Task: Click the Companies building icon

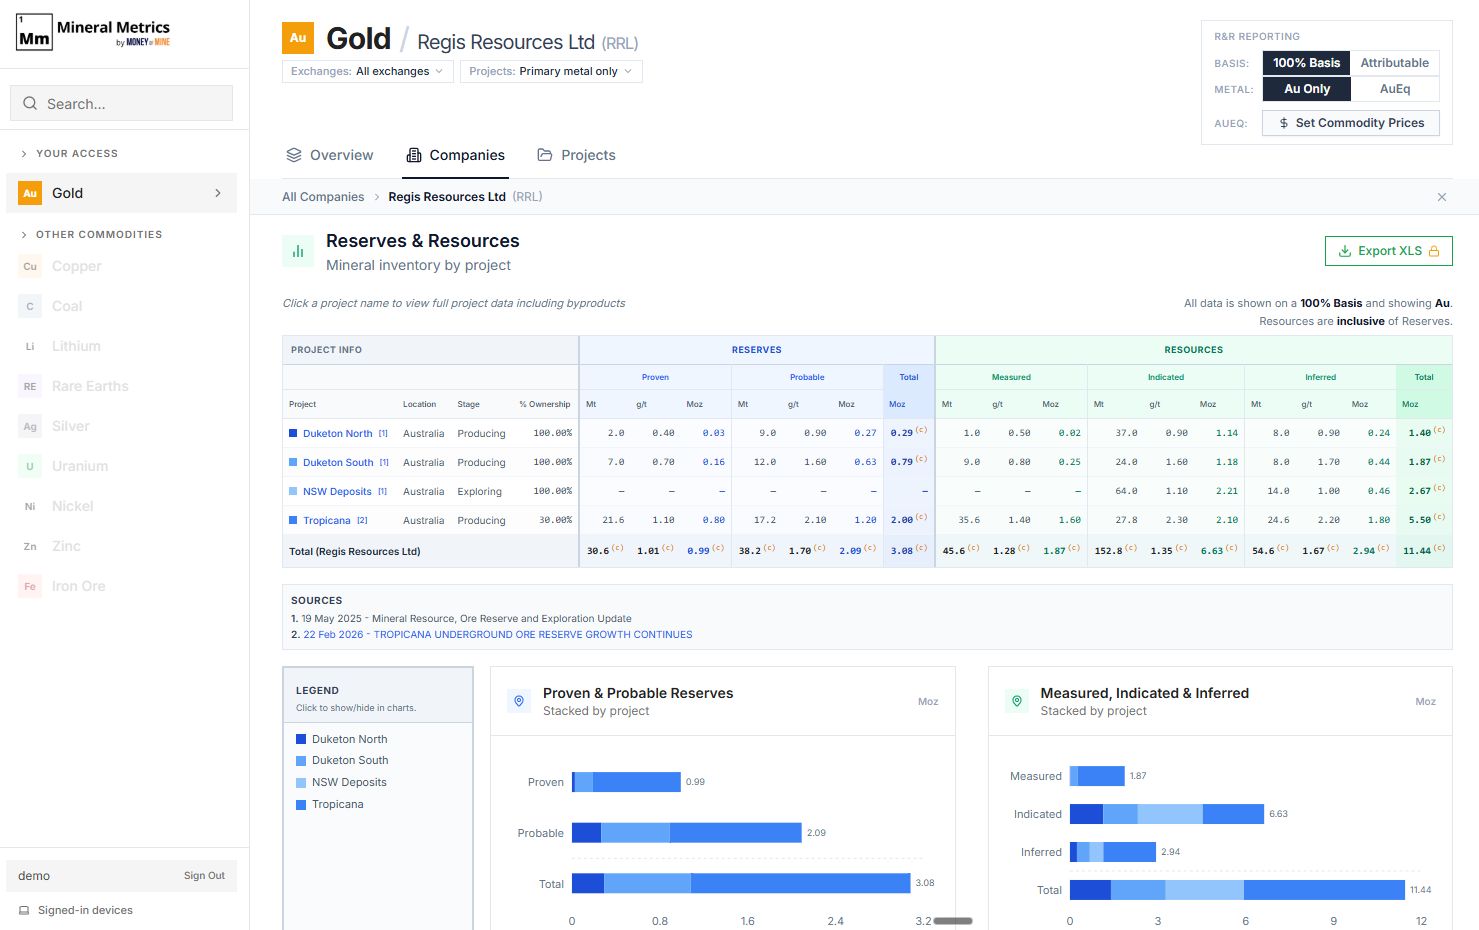Action: [414, 155]
